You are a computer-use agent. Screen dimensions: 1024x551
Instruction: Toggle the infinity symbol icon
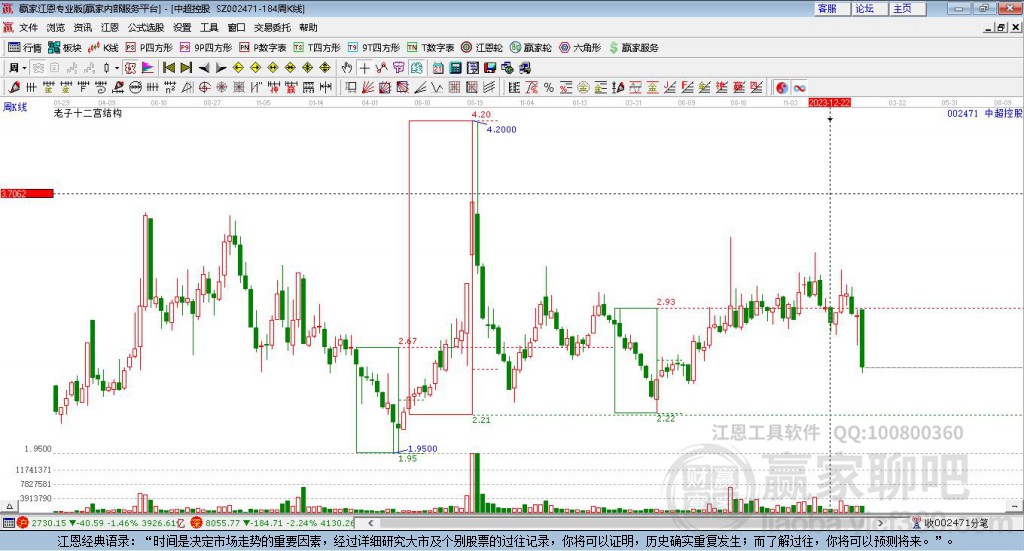tap(799, 87)
